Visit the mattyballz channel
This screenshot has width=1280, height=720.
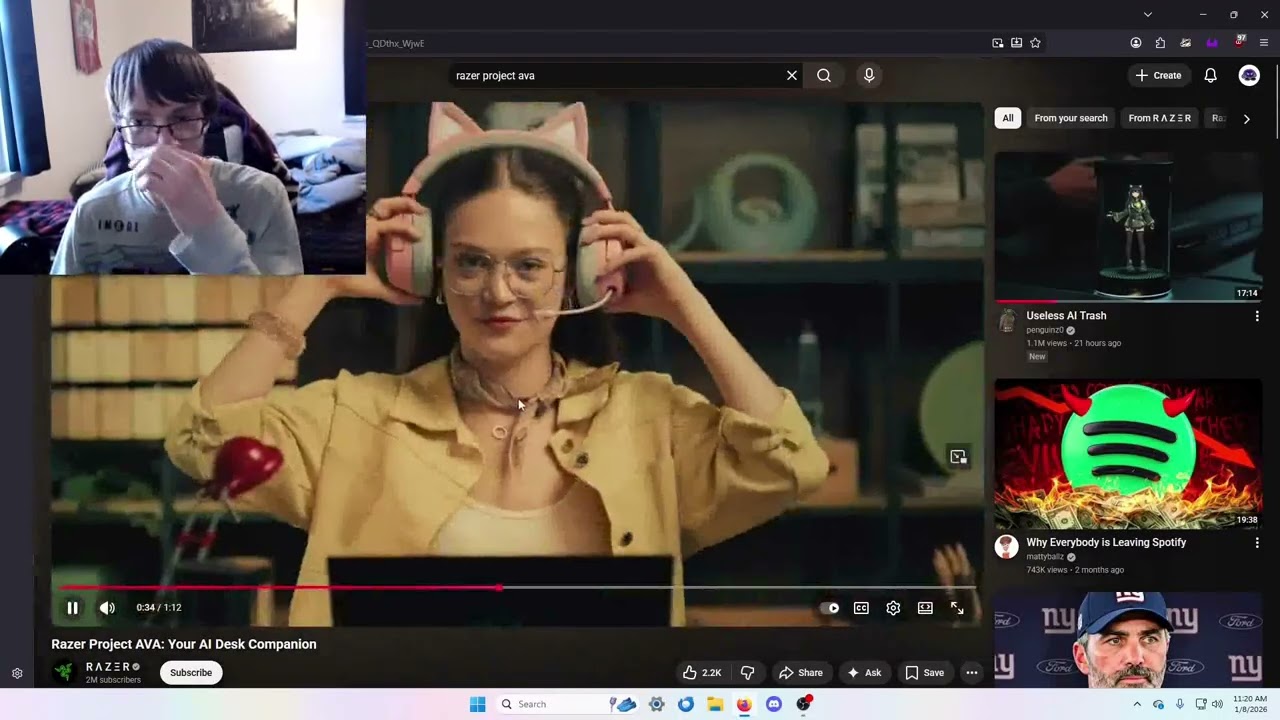[1046, 557]
